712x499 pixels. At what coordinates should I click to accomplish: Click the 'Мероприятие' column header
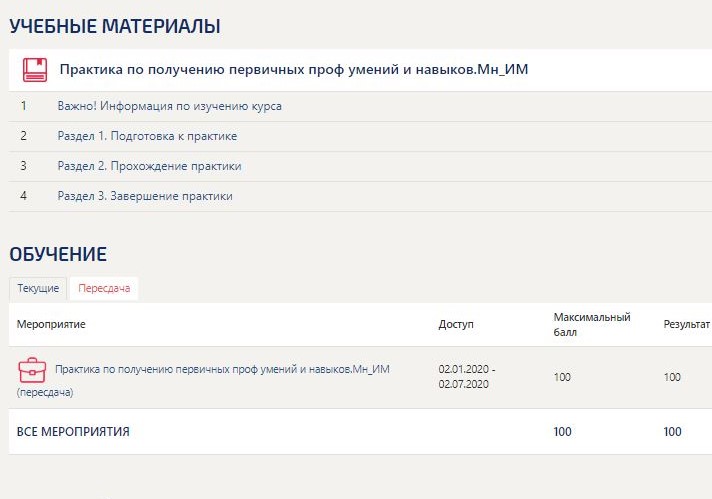[x=51, y=324]
